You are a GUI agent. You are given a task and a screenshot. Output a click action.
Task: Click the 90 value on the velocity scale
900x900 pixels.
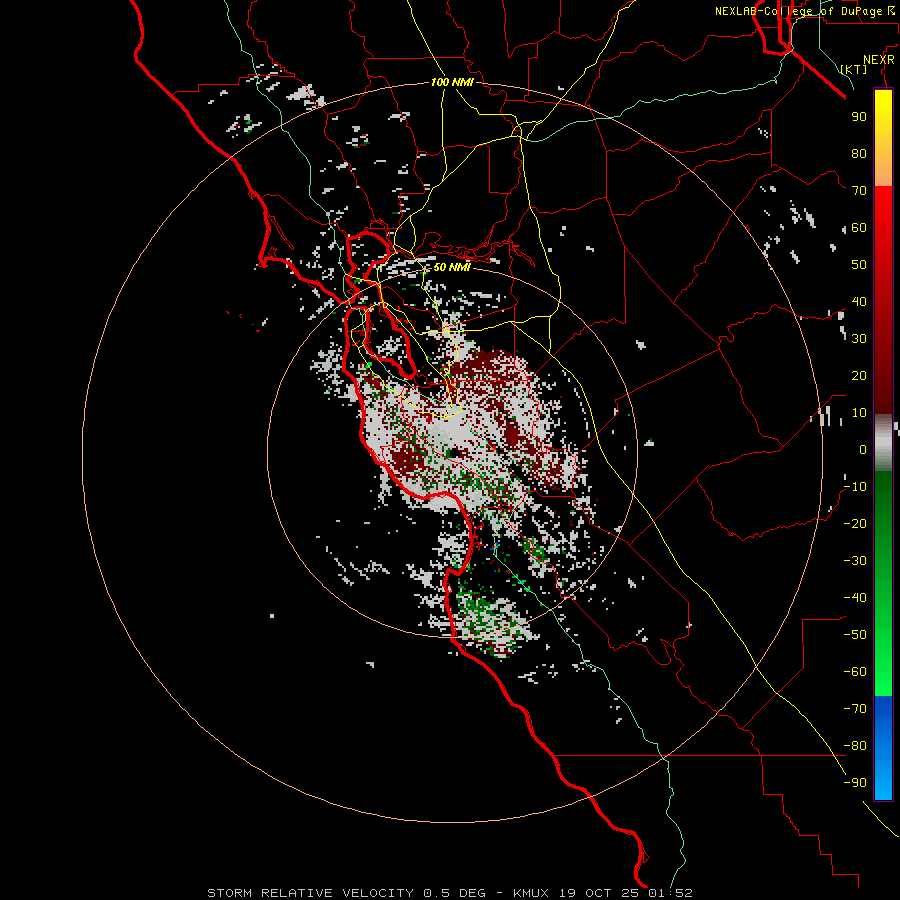point(859,117)
